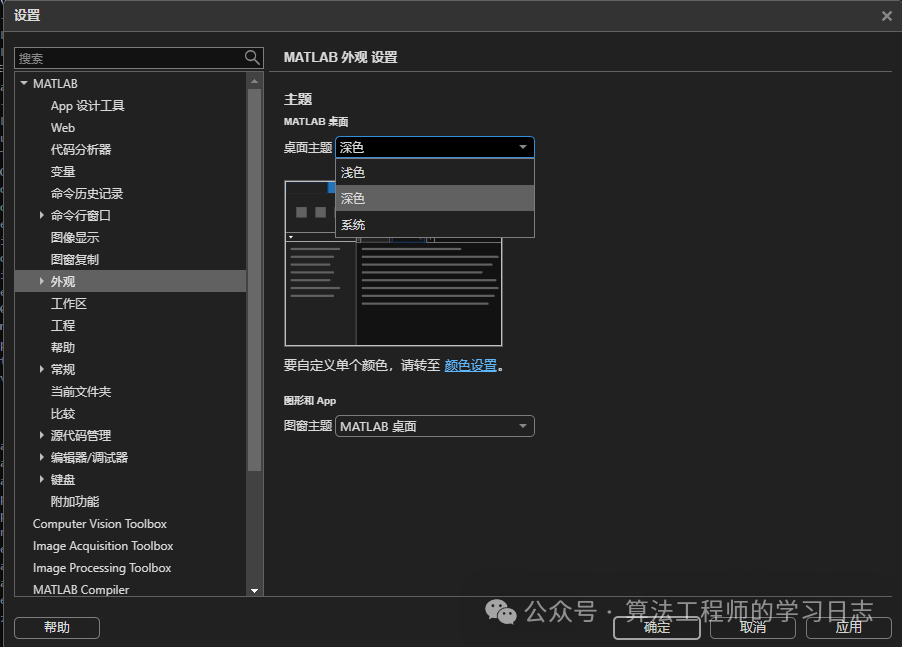
Task: Click the tree scrollbar down arrow
Action: tap(254, 591)
